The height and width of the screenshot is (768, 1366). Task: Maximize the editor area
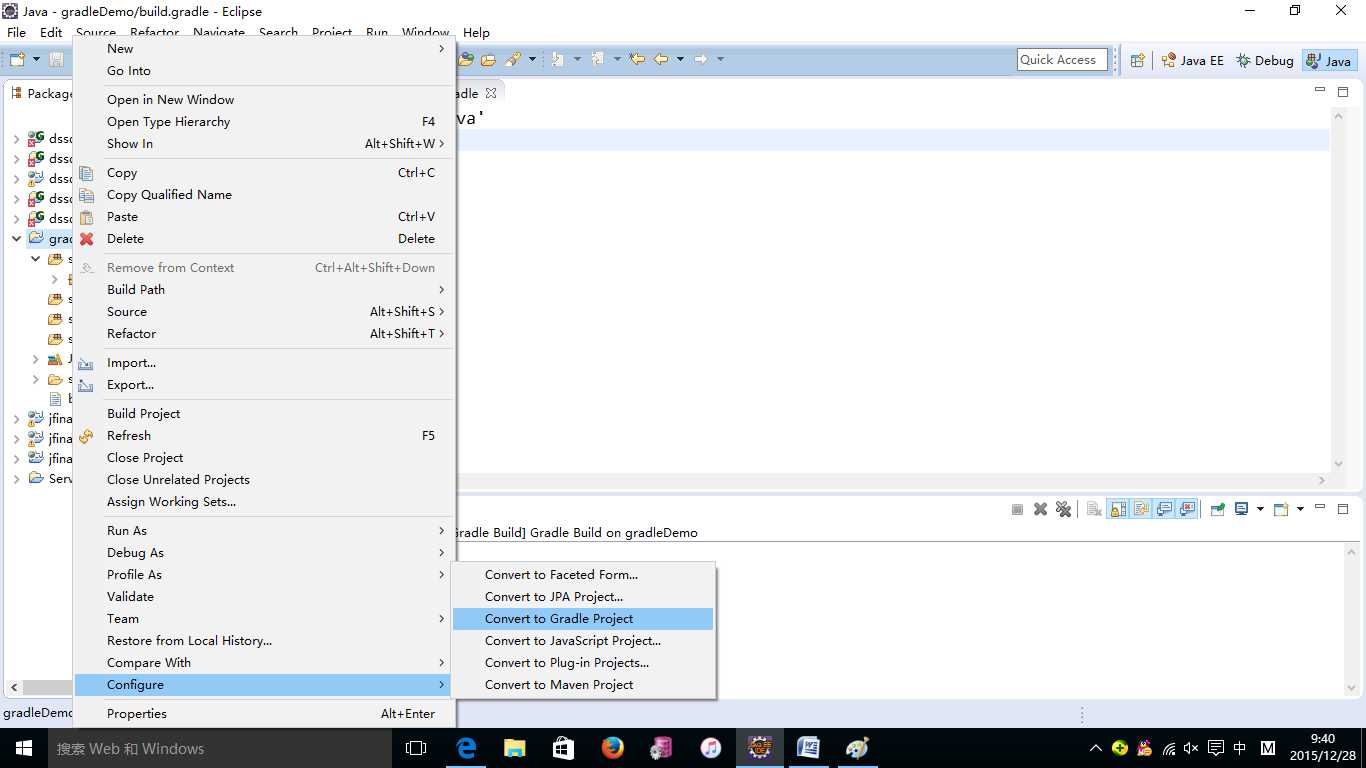(x=1341, y=91)
